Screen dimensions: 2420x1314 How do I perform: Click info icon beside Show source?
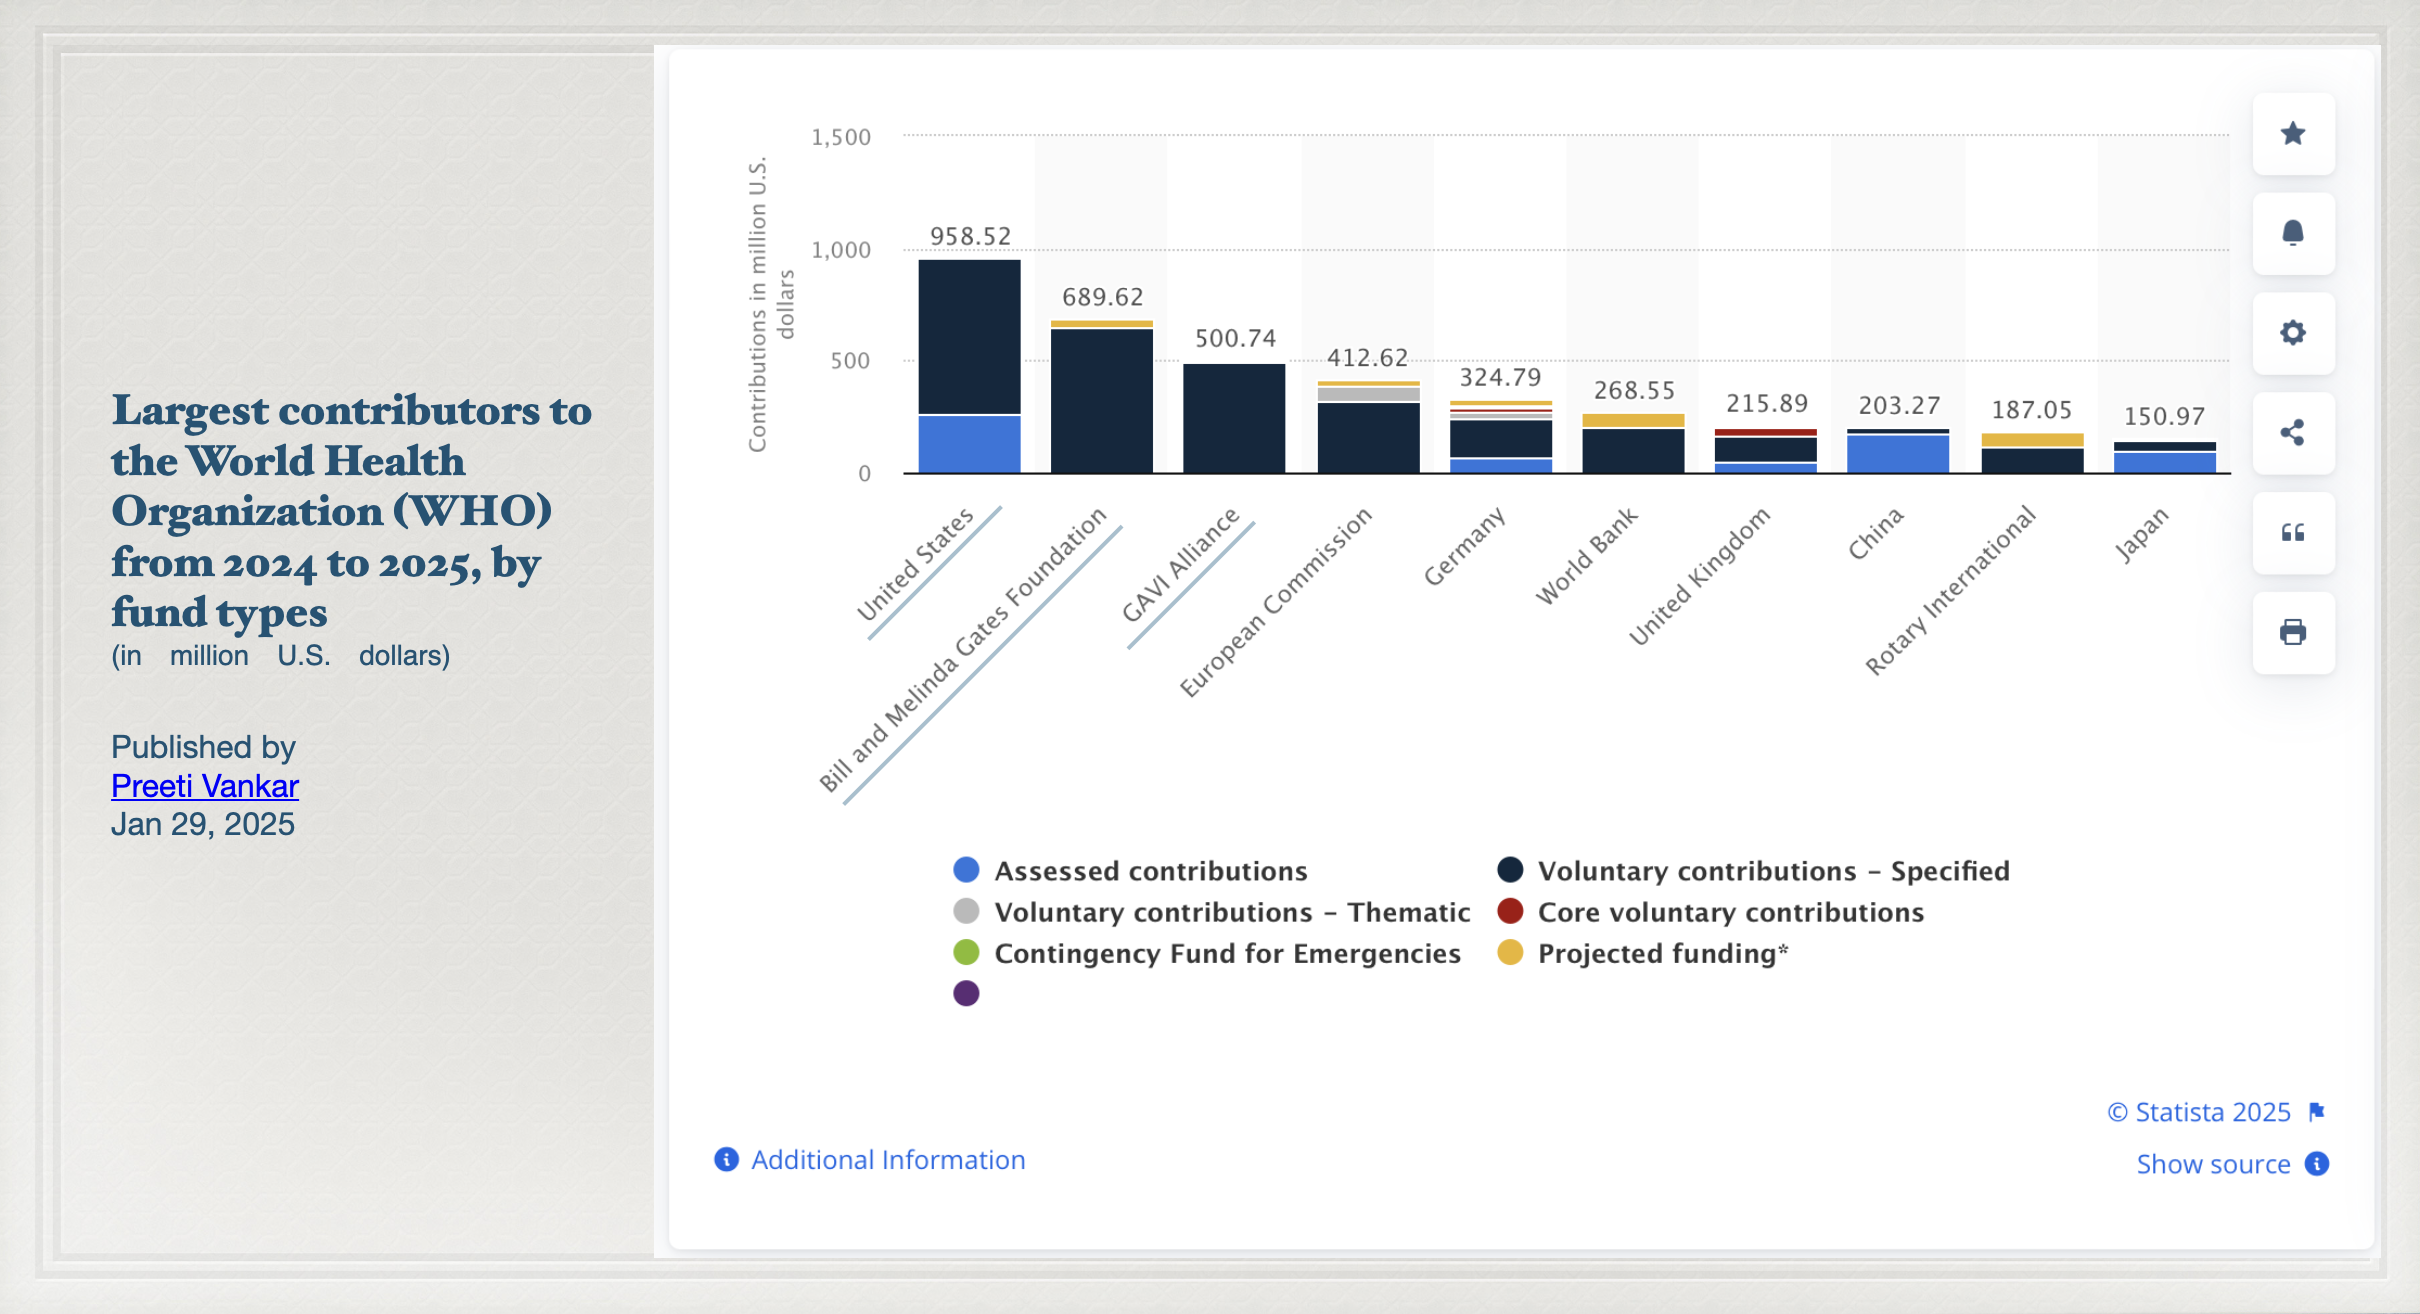pyautogui.click(x=2317, y=1164)
